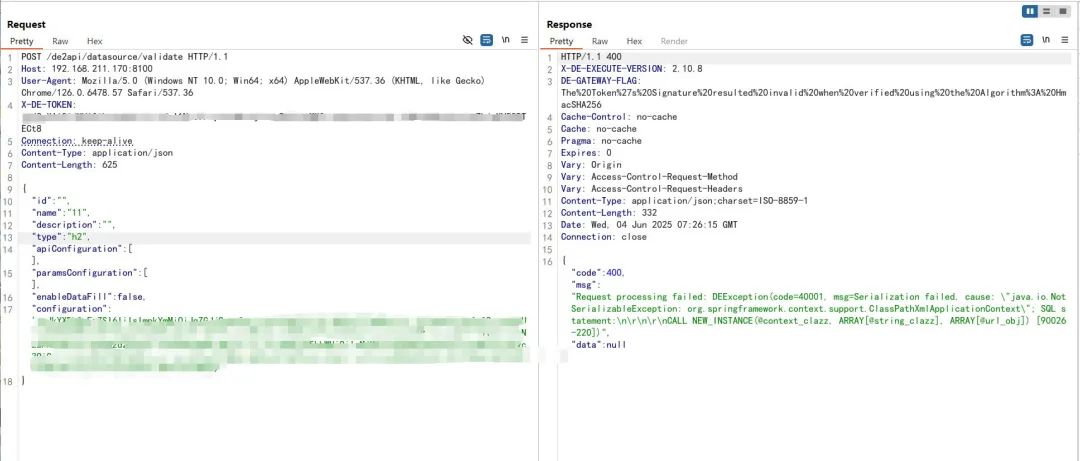The image size is (1080, 461).
Task: Click the 'Request processing failed' error message
Action: pos(820,315)
